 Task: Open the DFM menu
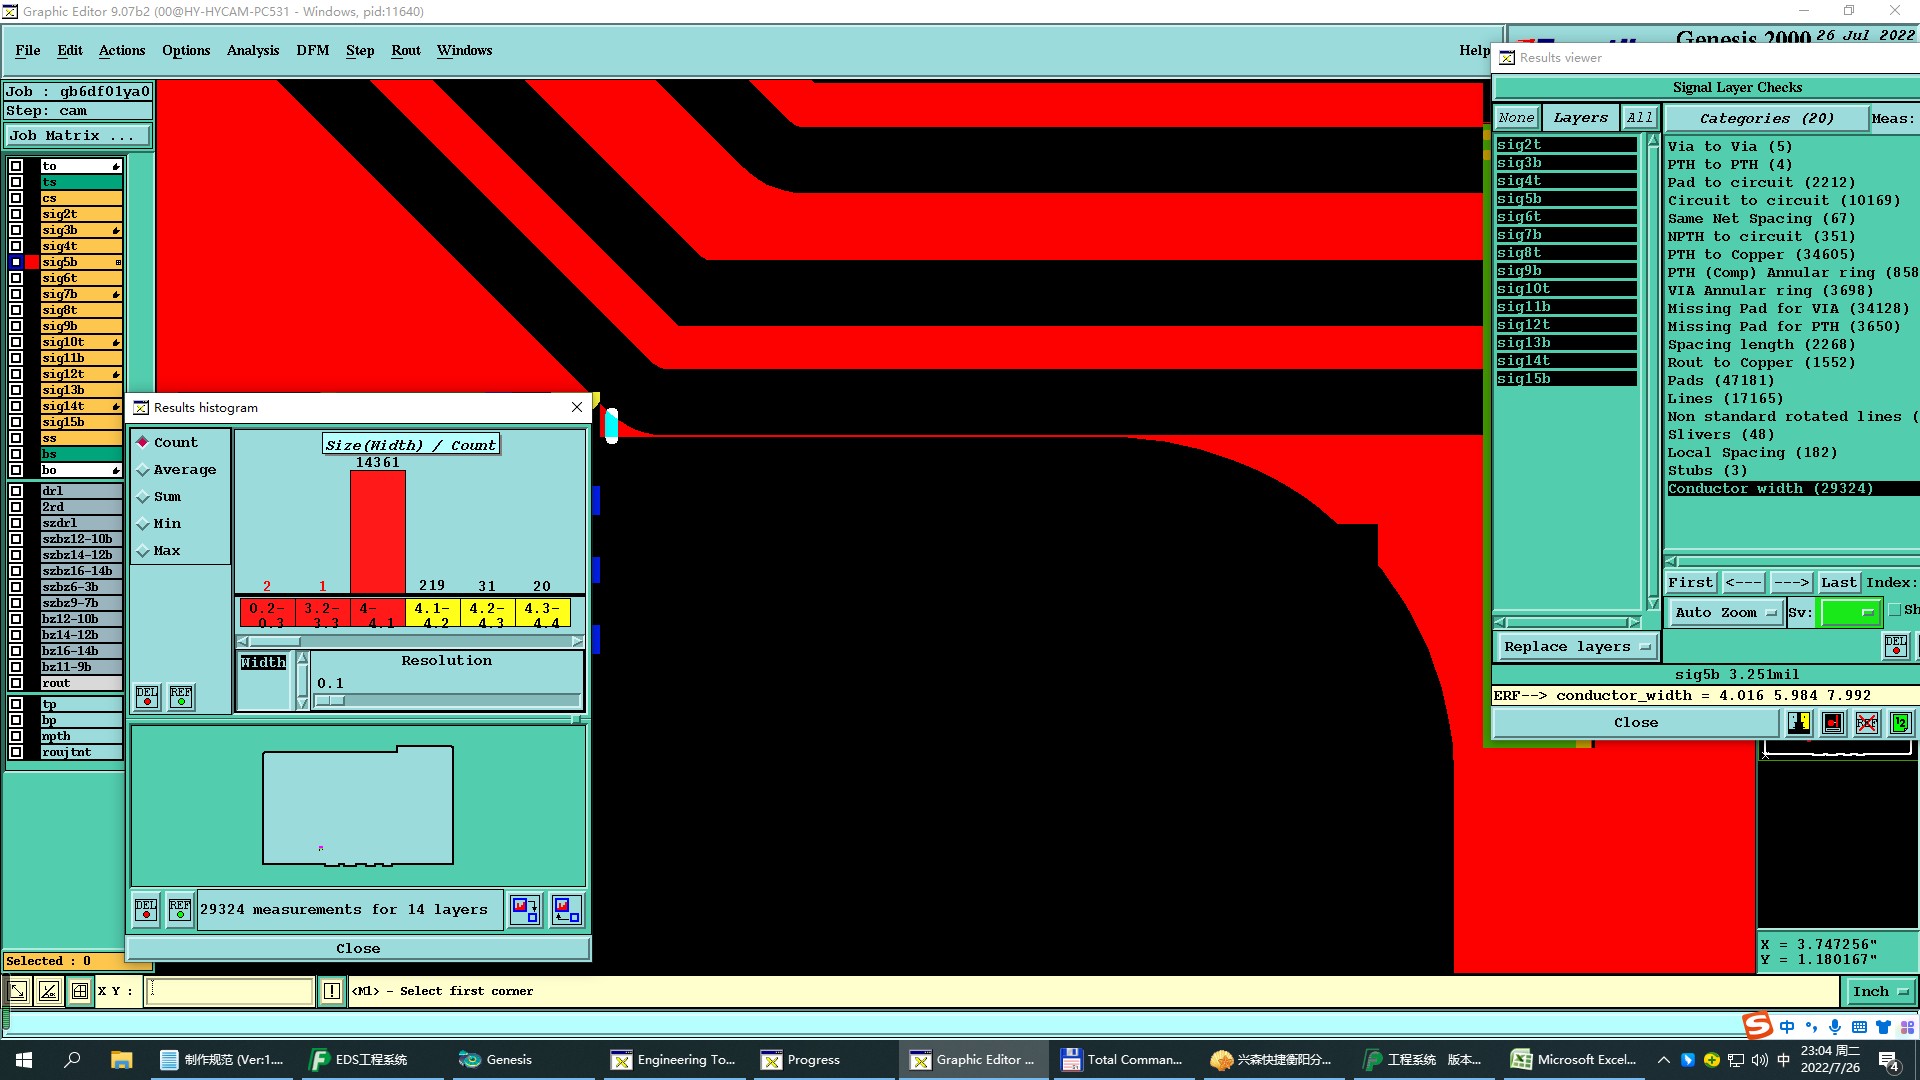click(x=312, y=50)
